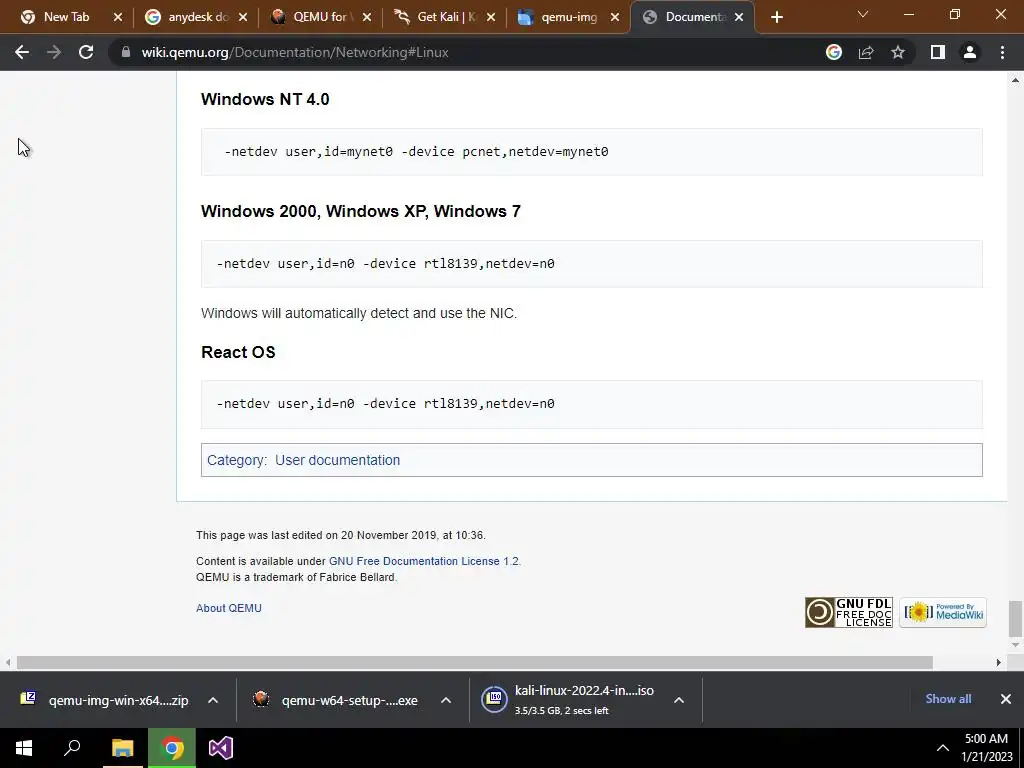Screen dimensions: 1024x768
Task: View site security lock info
Action: coord(125,52)
